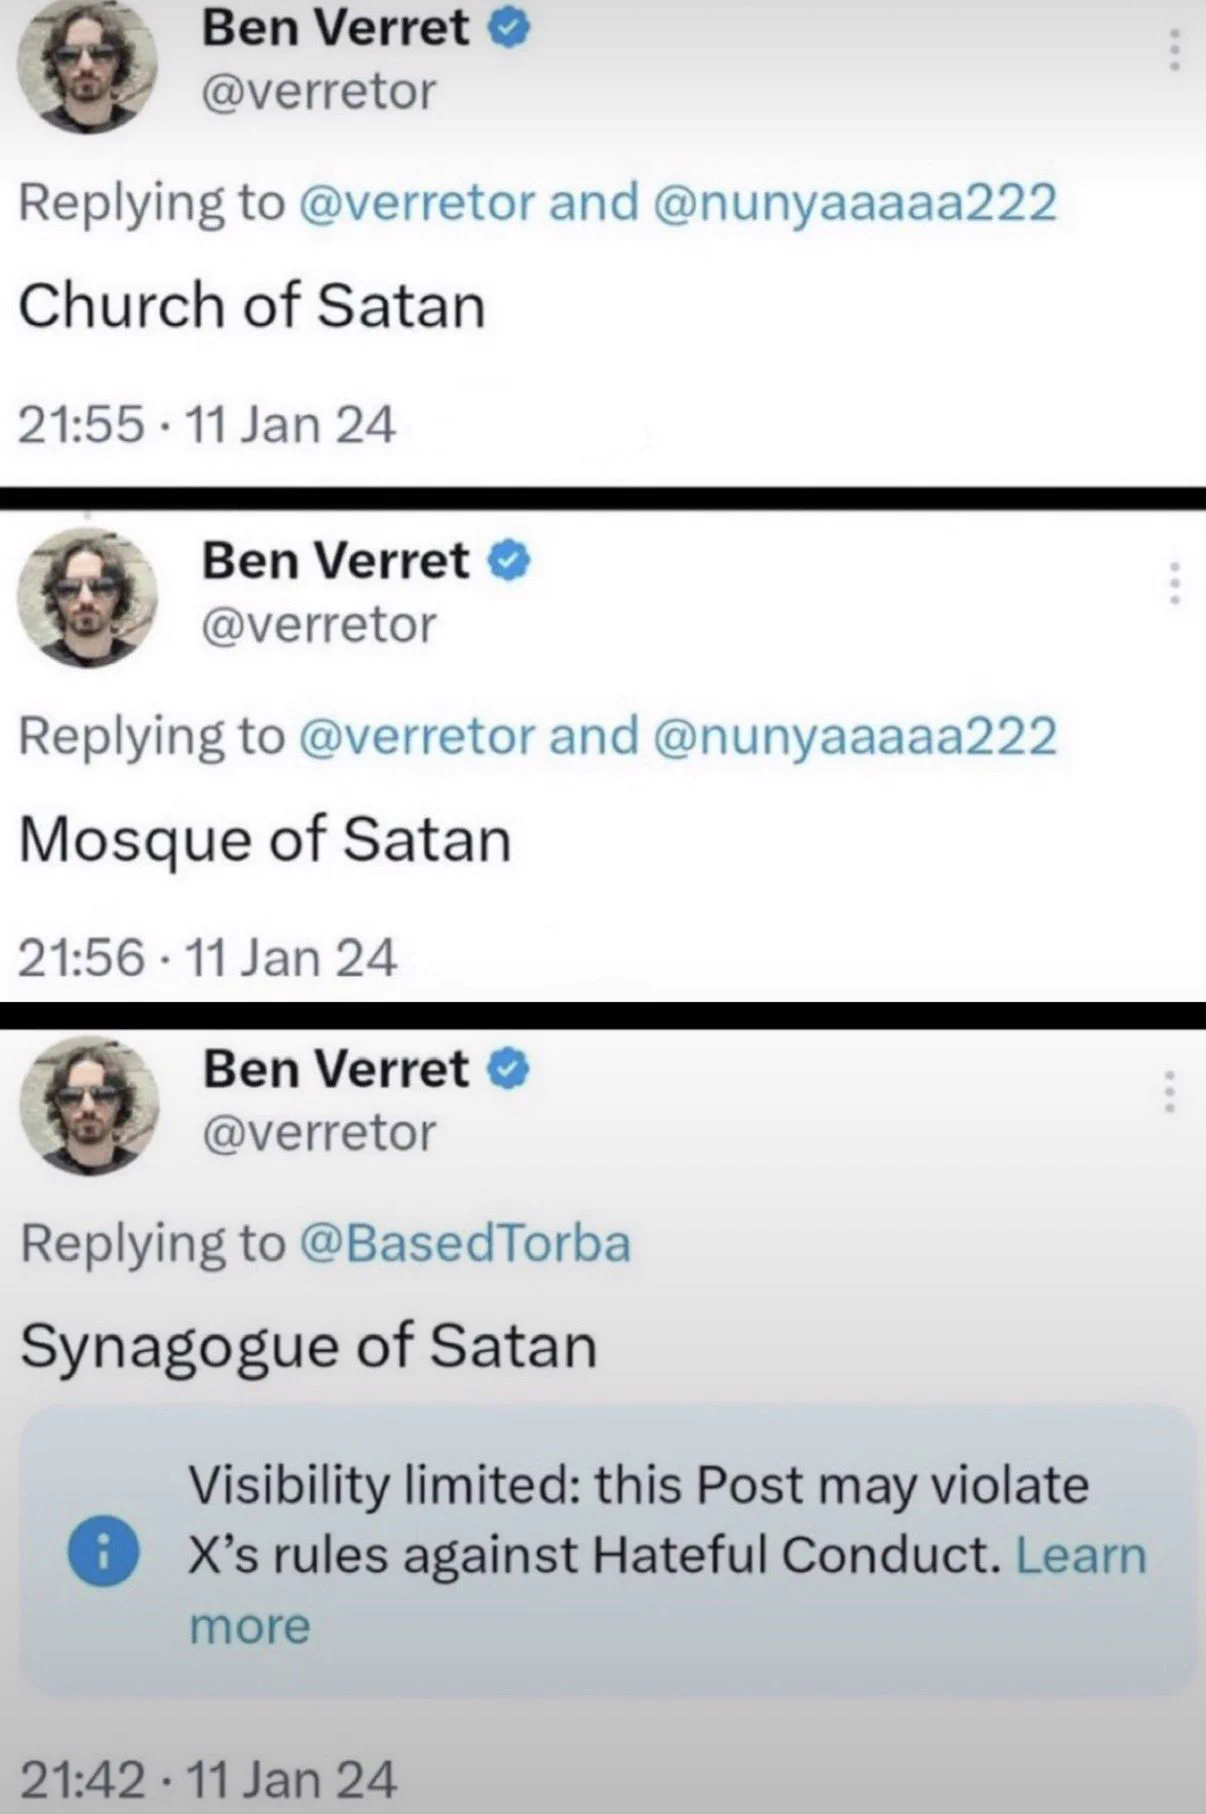Open @nunyaaaaa222 link in Church of Satan post
This screenshot has height=1814, width=1206.
[x=855, y=203]
